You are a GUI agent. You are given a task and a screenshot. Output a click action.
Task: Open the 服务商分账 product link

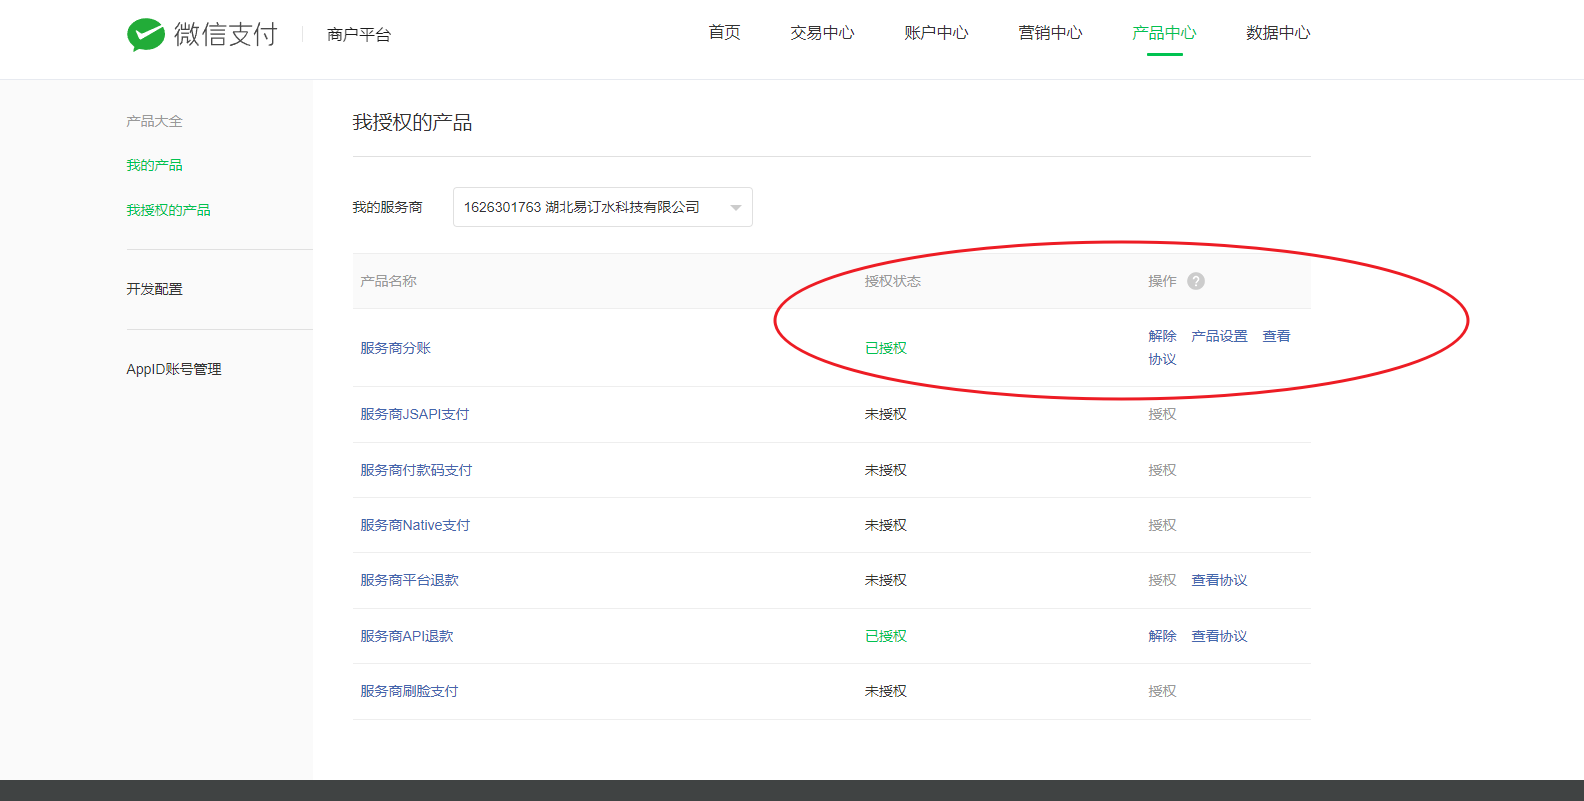click(x=396, y=348)
